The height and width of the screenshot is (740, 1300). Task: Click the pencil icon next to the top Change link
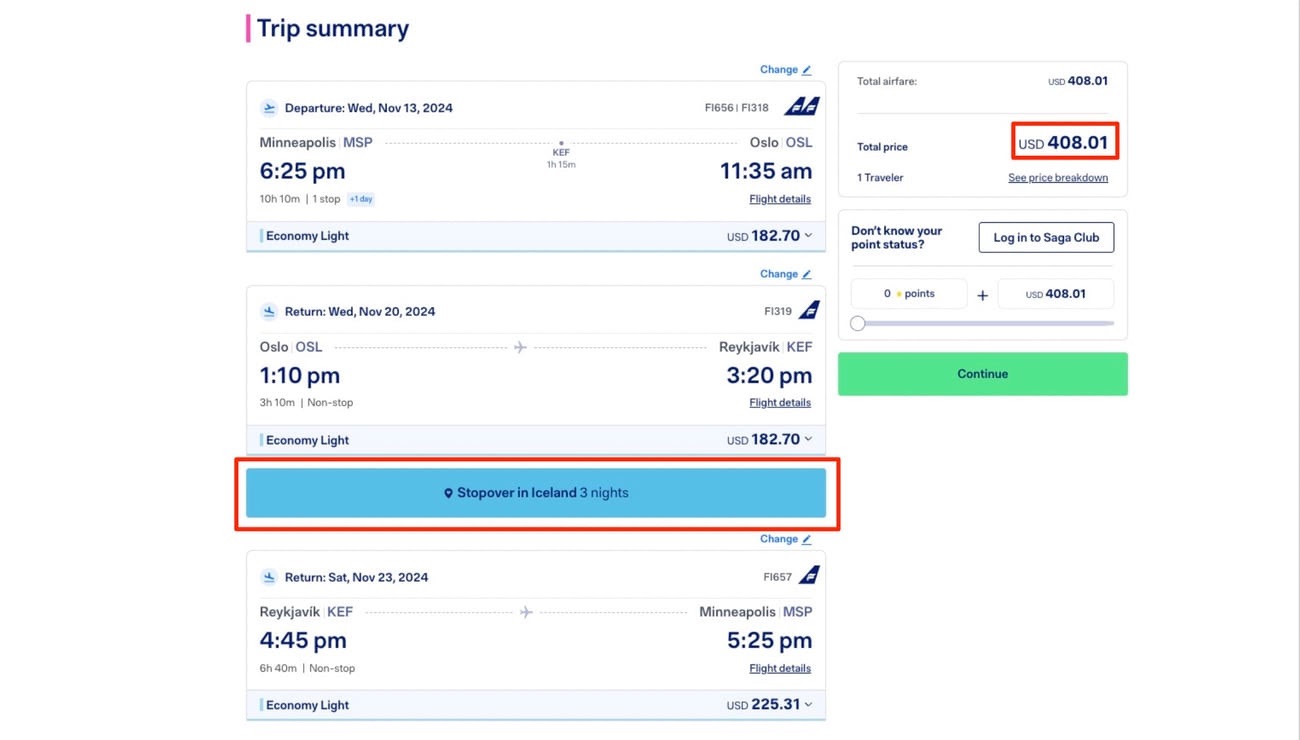(806, 69)
